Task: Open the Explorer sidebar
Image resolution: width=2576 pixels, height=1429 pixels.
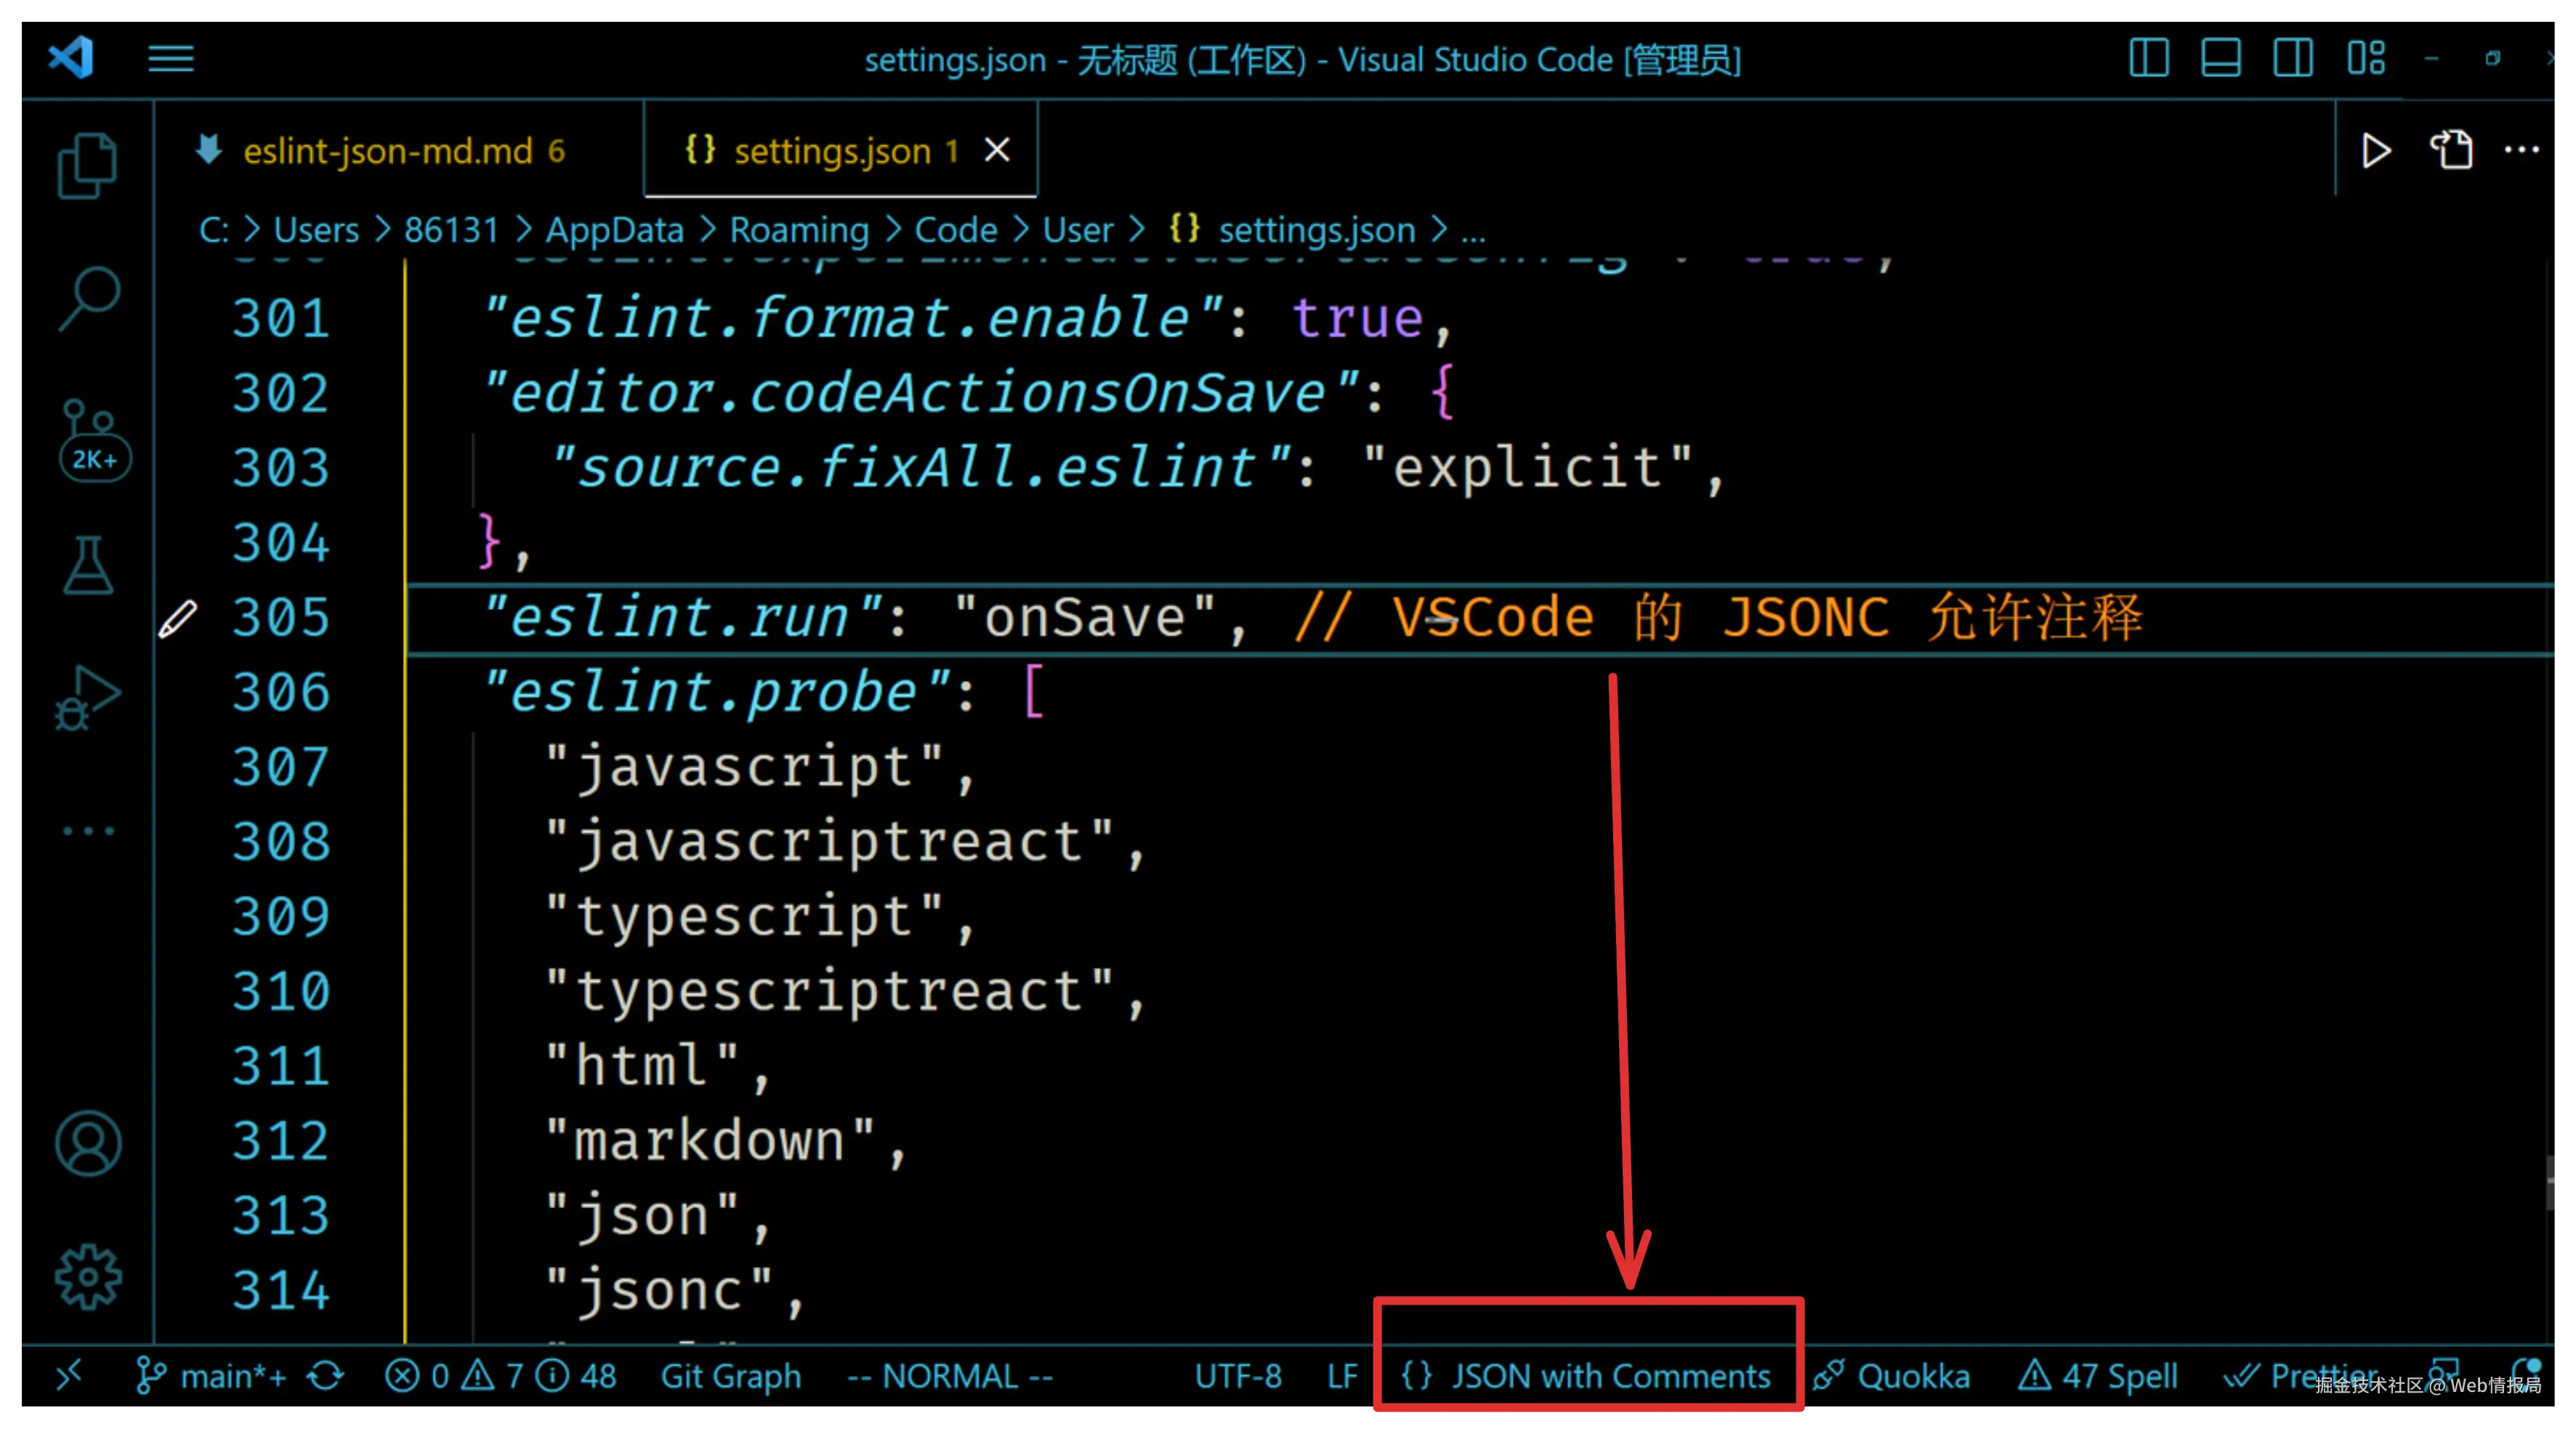Action: pyautogui.click(x=86, y=165)
